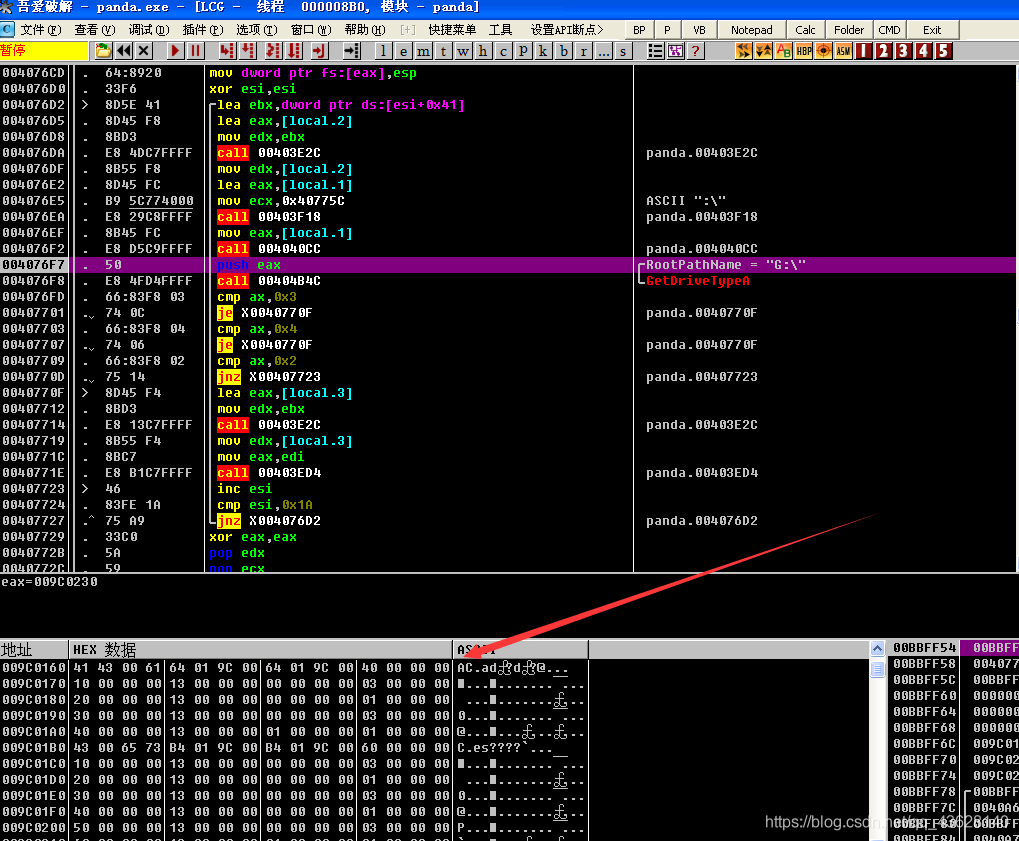Image resolution: width=1019 pixels, height=841 pixels.
Task: Restart the program with the rewind icon
Action: pos(124,51)
